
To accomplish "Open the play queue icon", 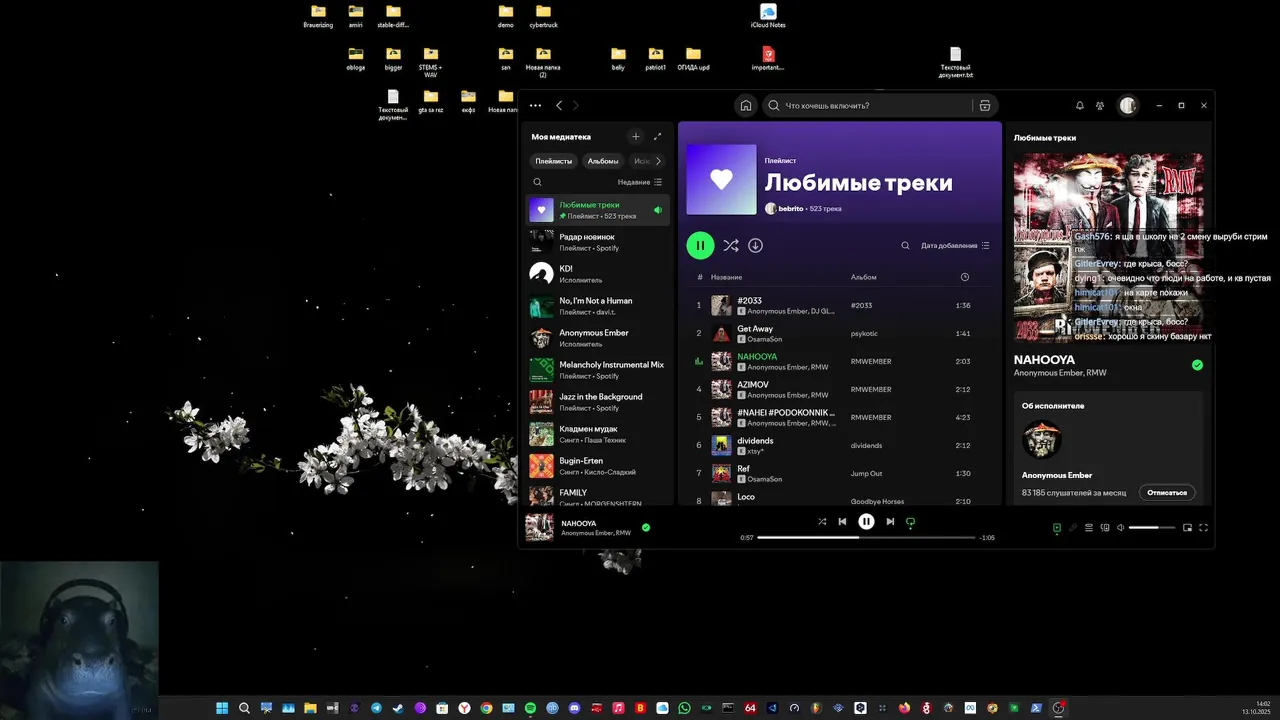I will (1089, 527).
